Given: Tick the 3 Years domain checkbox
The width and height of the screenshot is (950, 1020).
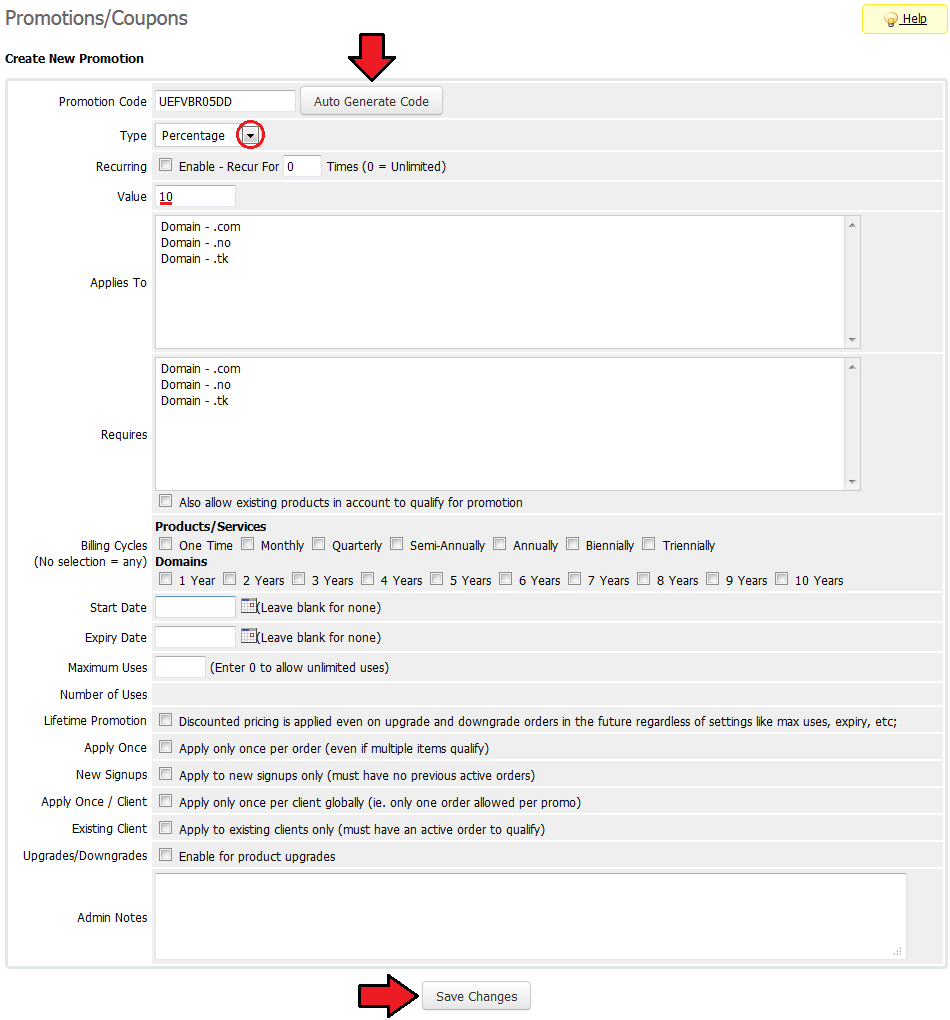Looking at the screenshot, I should (x=299, y=579).
